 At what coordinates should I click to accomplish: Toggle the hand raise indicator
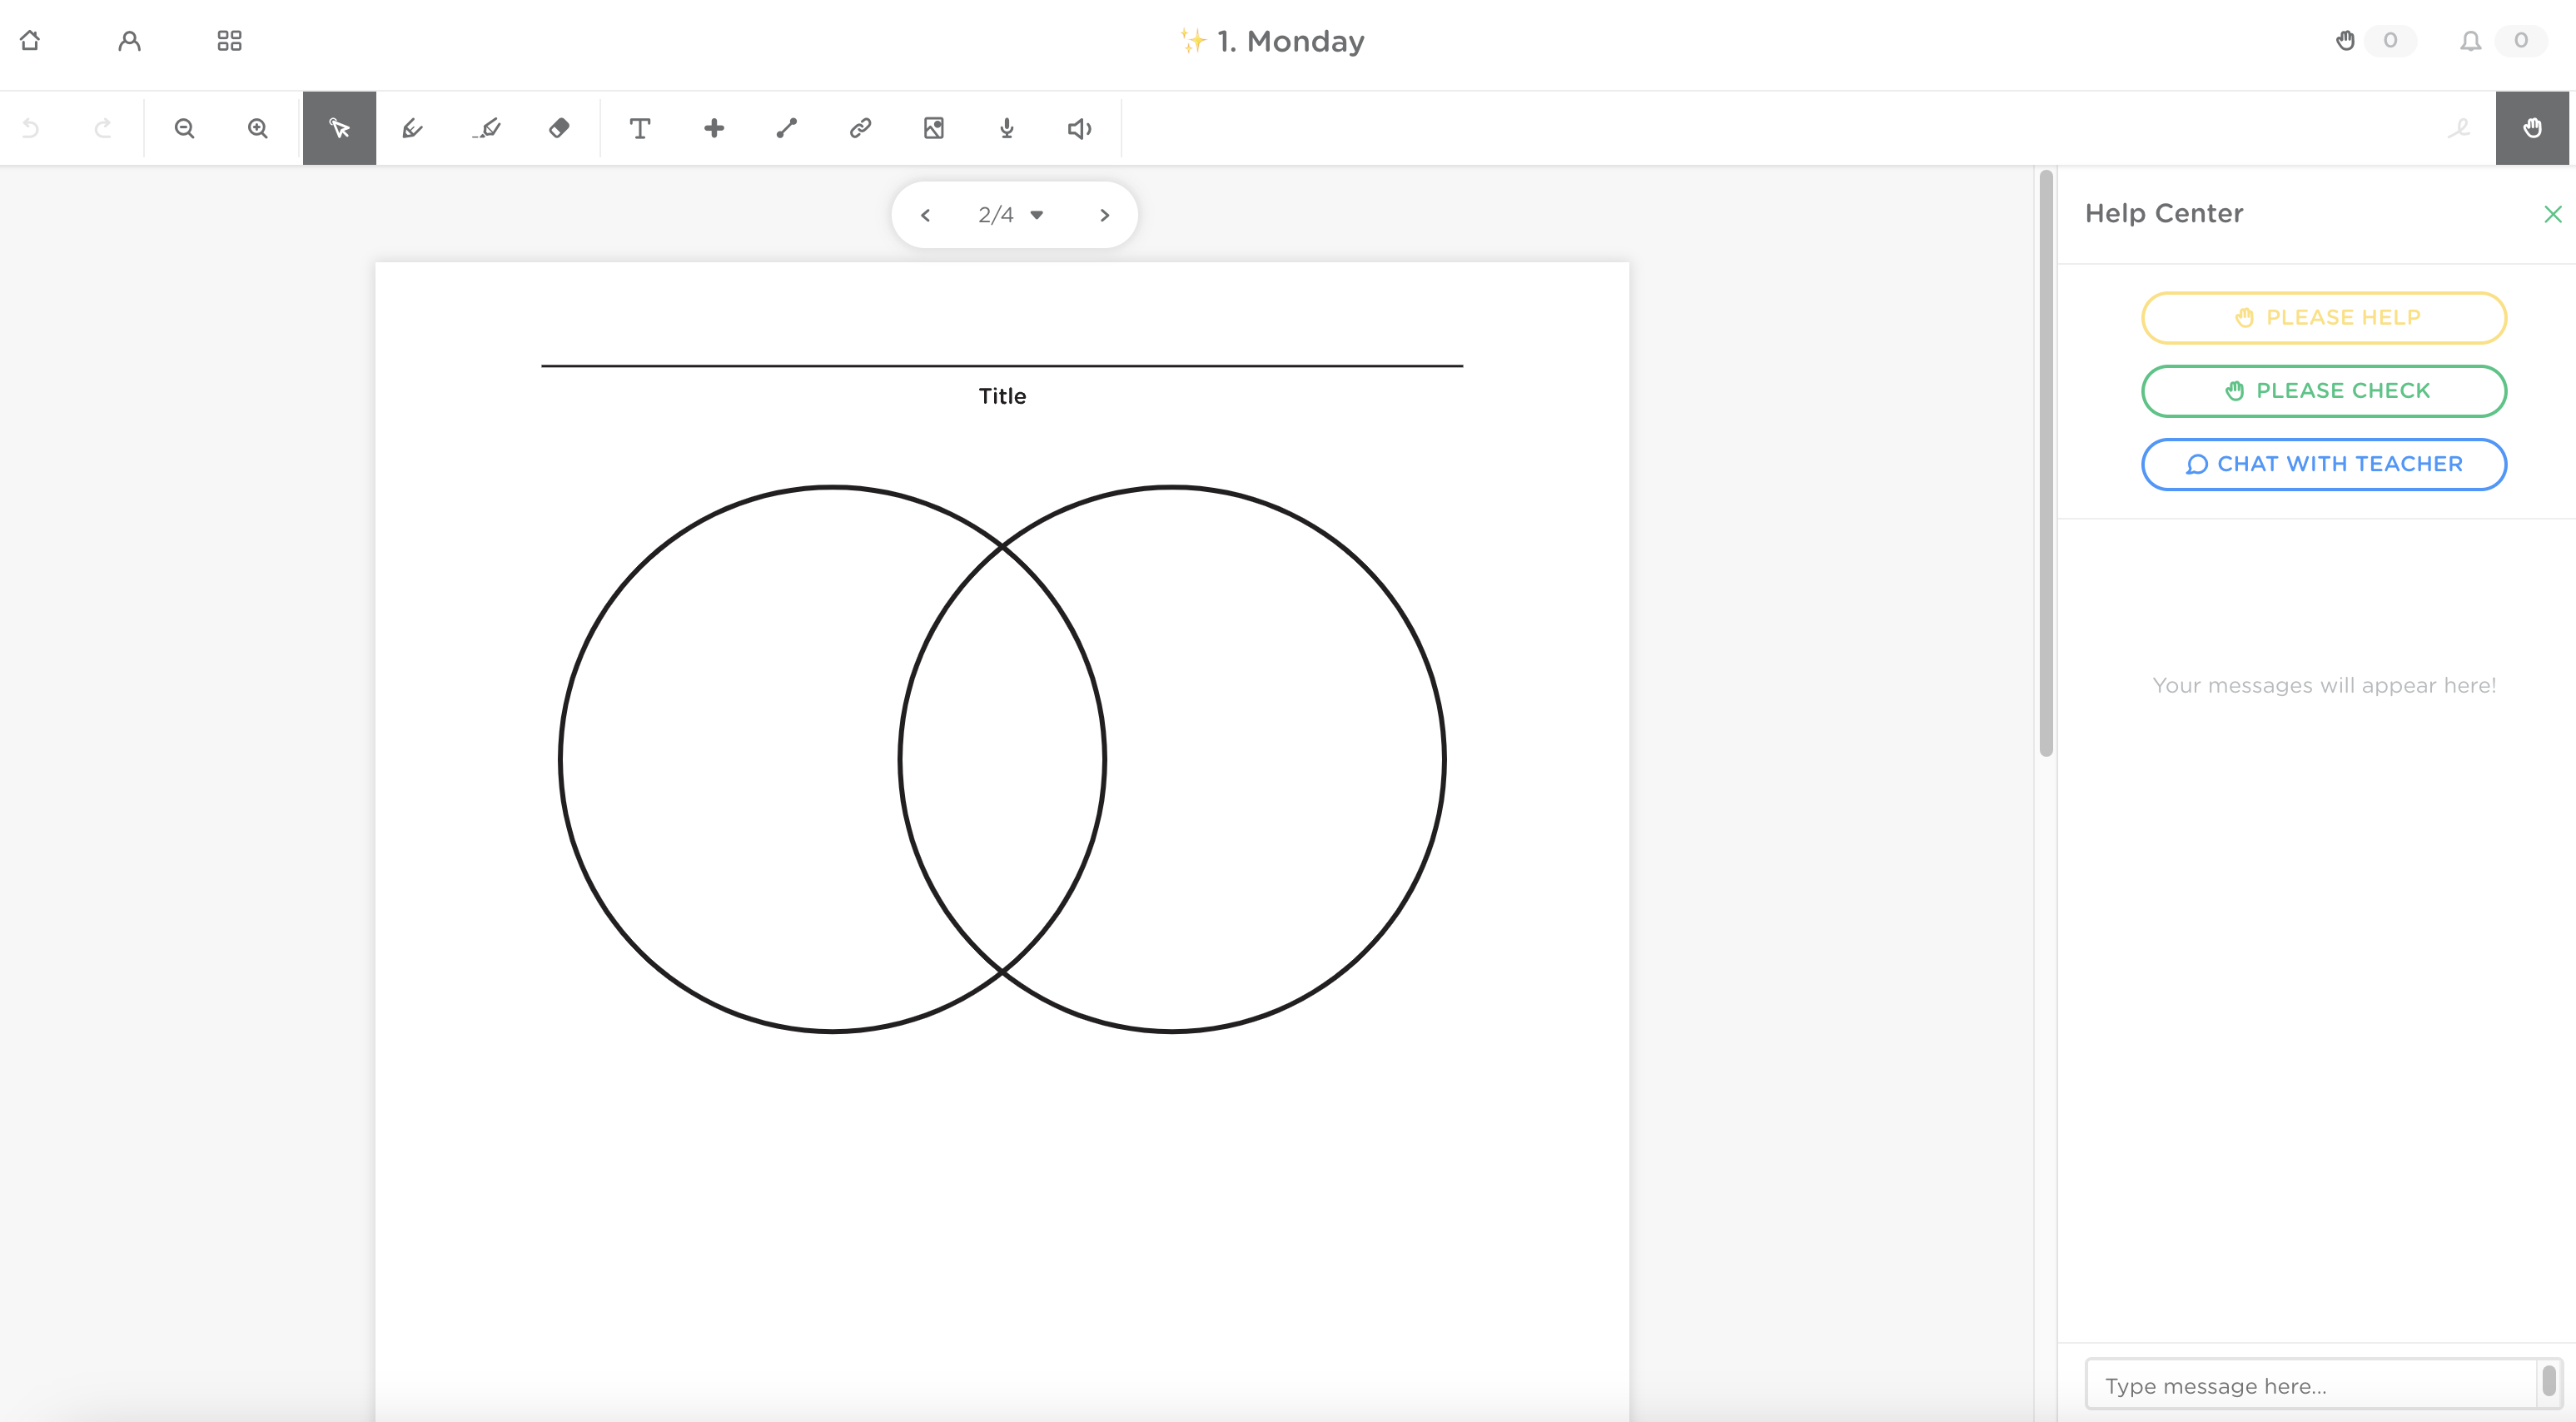[2347, 41]
